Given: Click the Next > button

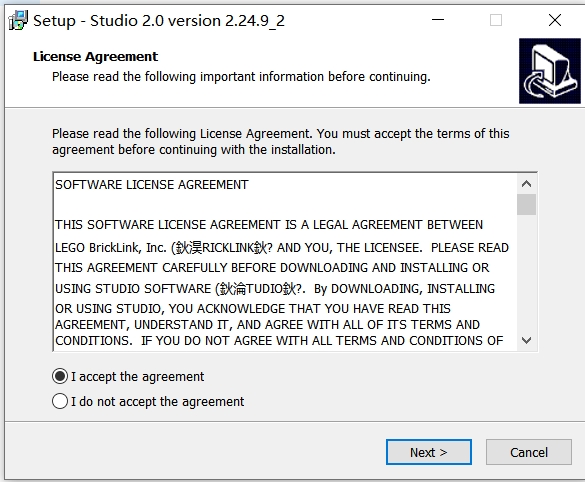Looking at the screenshot, I should (x=429, y=452).
